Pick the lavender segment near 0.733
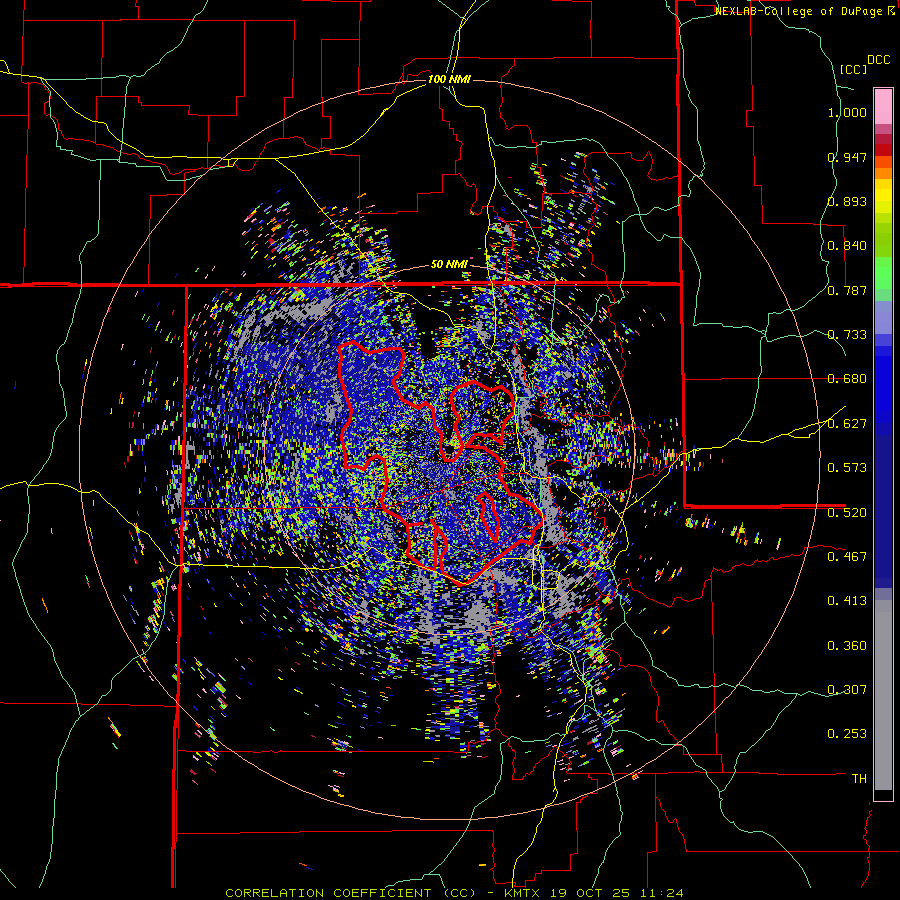The width and height of the screenshot is (900, 900). point(883,317)
